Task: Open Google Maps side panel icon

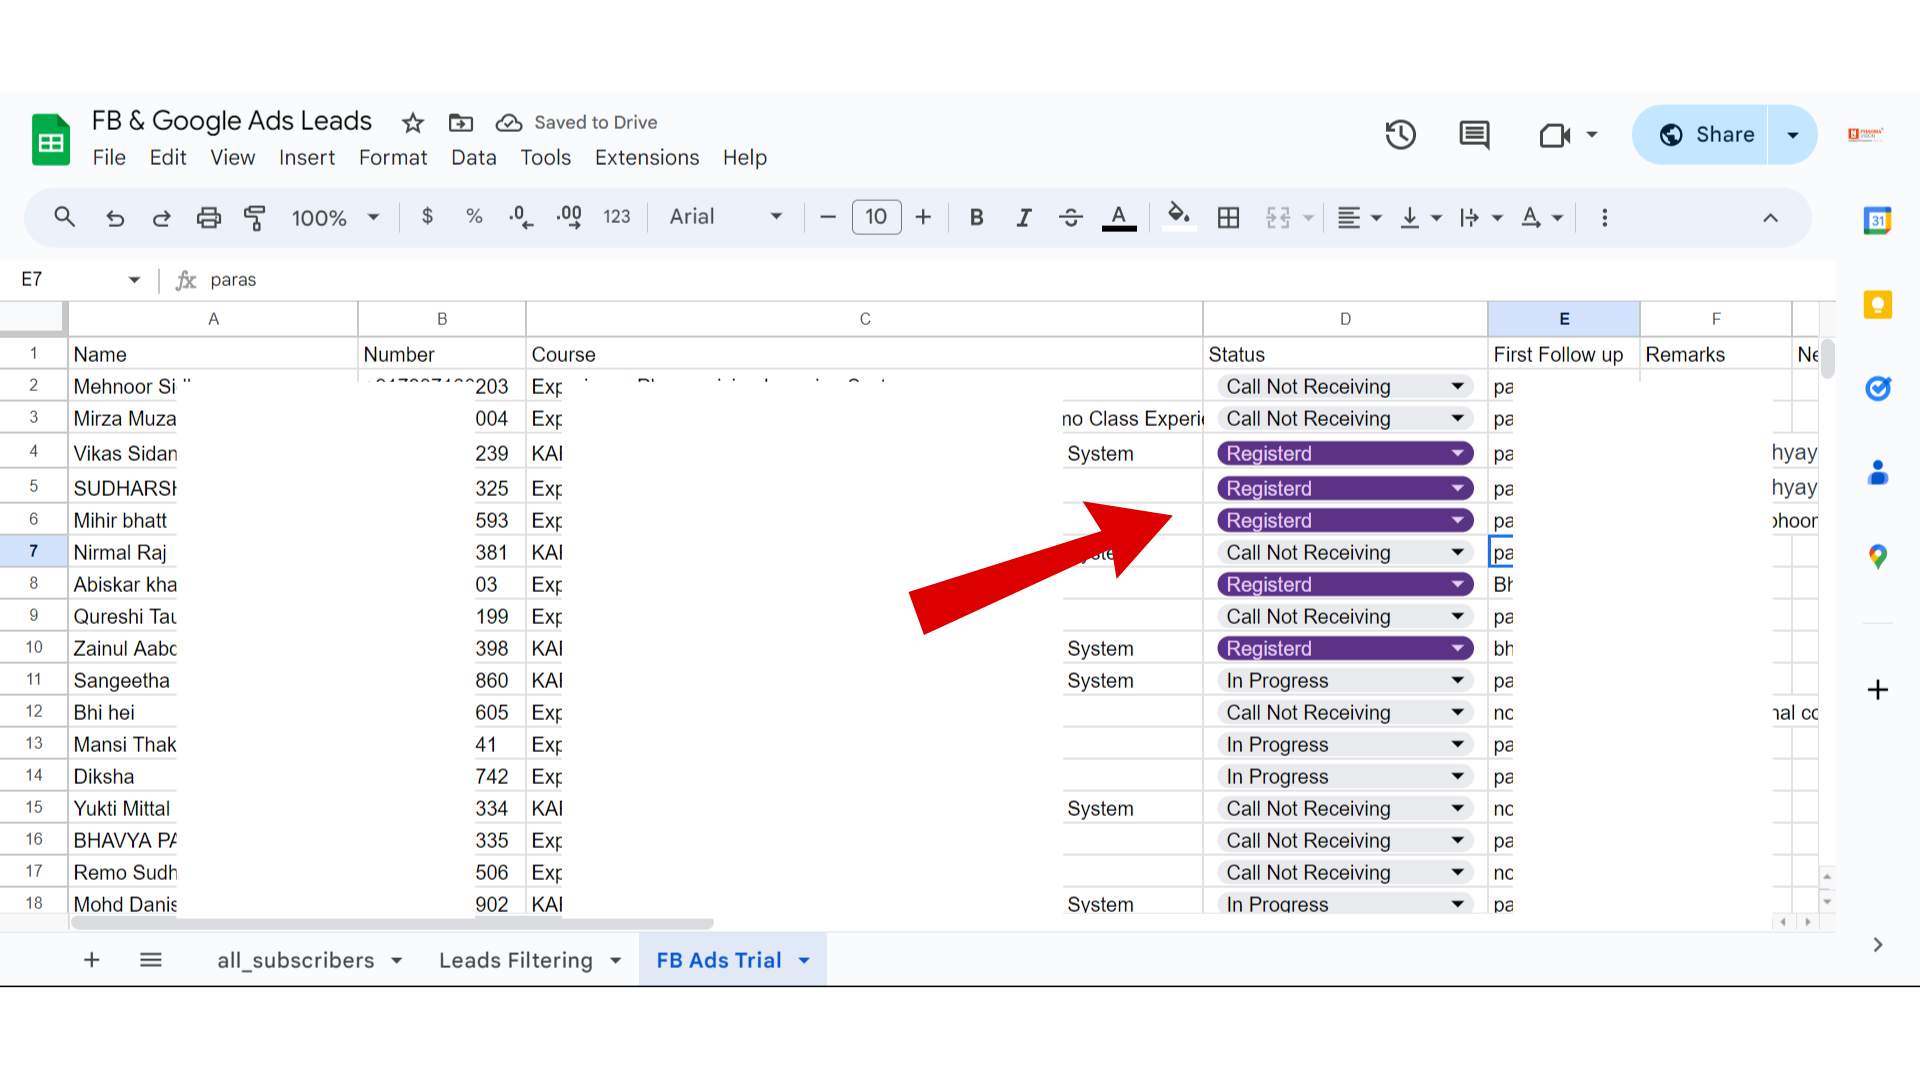Action: tap(1877, 556)
